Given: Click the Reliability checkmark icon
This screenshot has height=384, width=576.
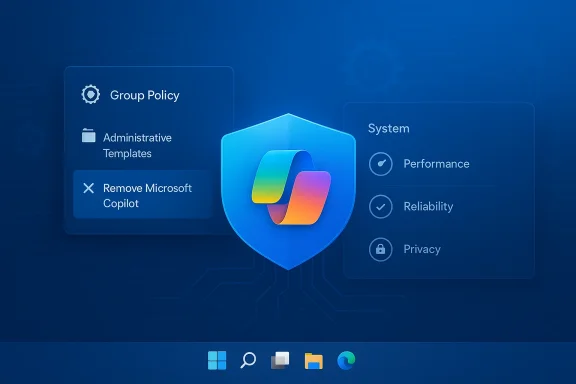Looking at the screenshot, I should [x=381, y=207].
